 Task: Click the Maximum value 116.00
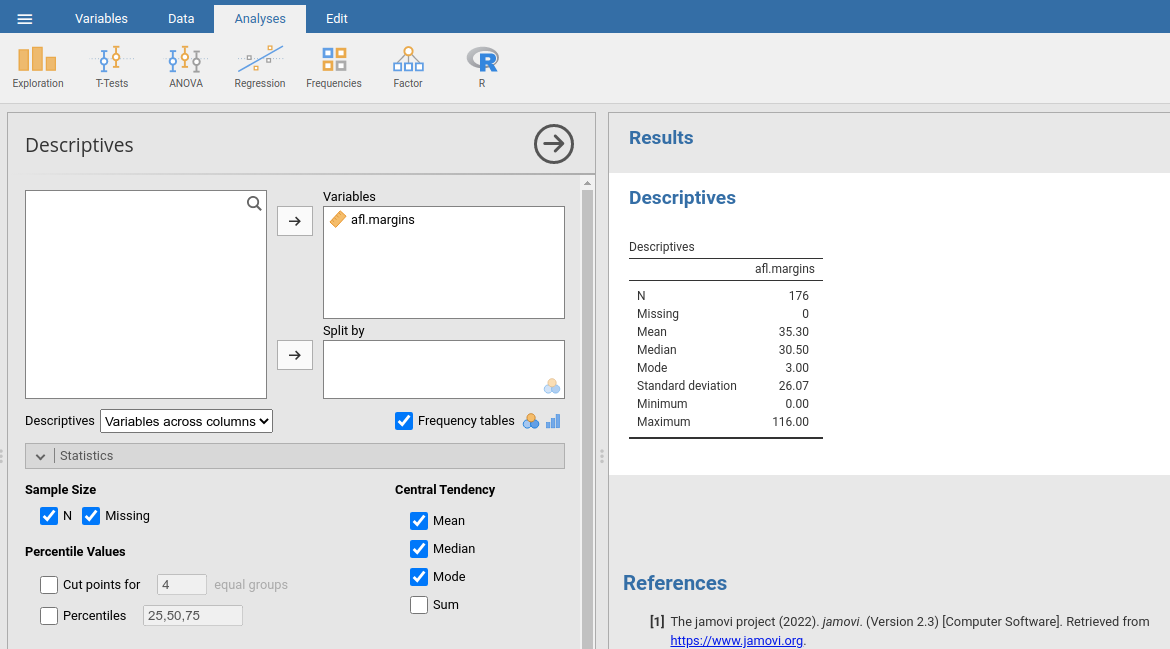[x=790, y=421]
